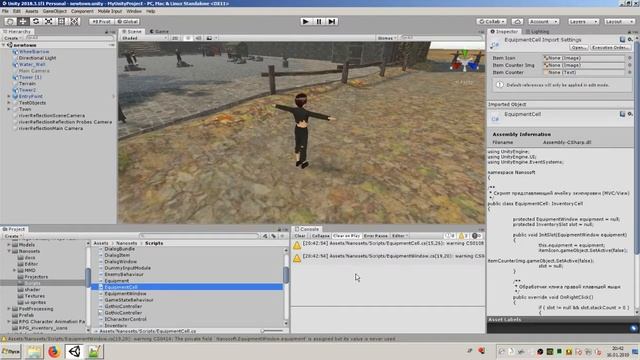Select the combined Transform tool
640x360 pixels.
(x=74, y=21)
